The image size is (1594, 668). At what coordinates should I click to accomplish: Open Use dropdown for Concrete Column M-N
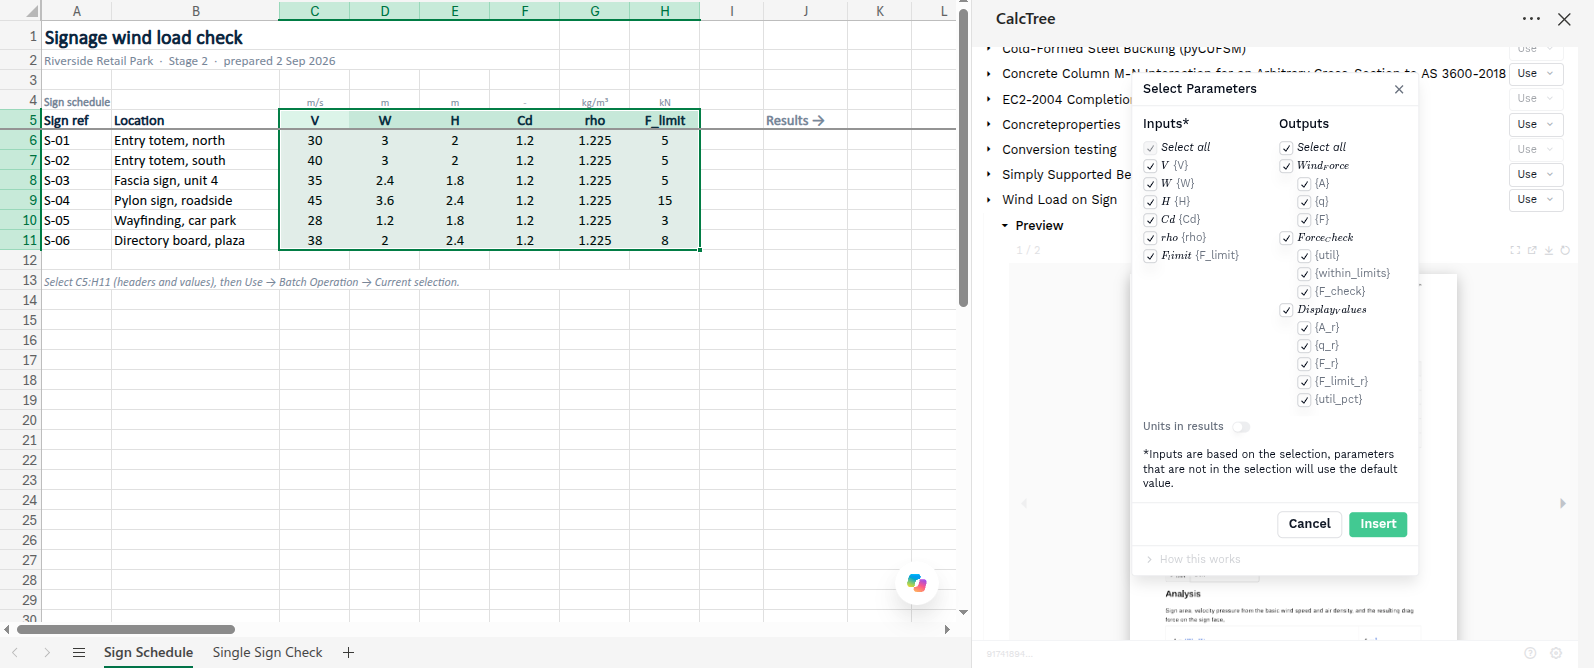click(1535, 73)
